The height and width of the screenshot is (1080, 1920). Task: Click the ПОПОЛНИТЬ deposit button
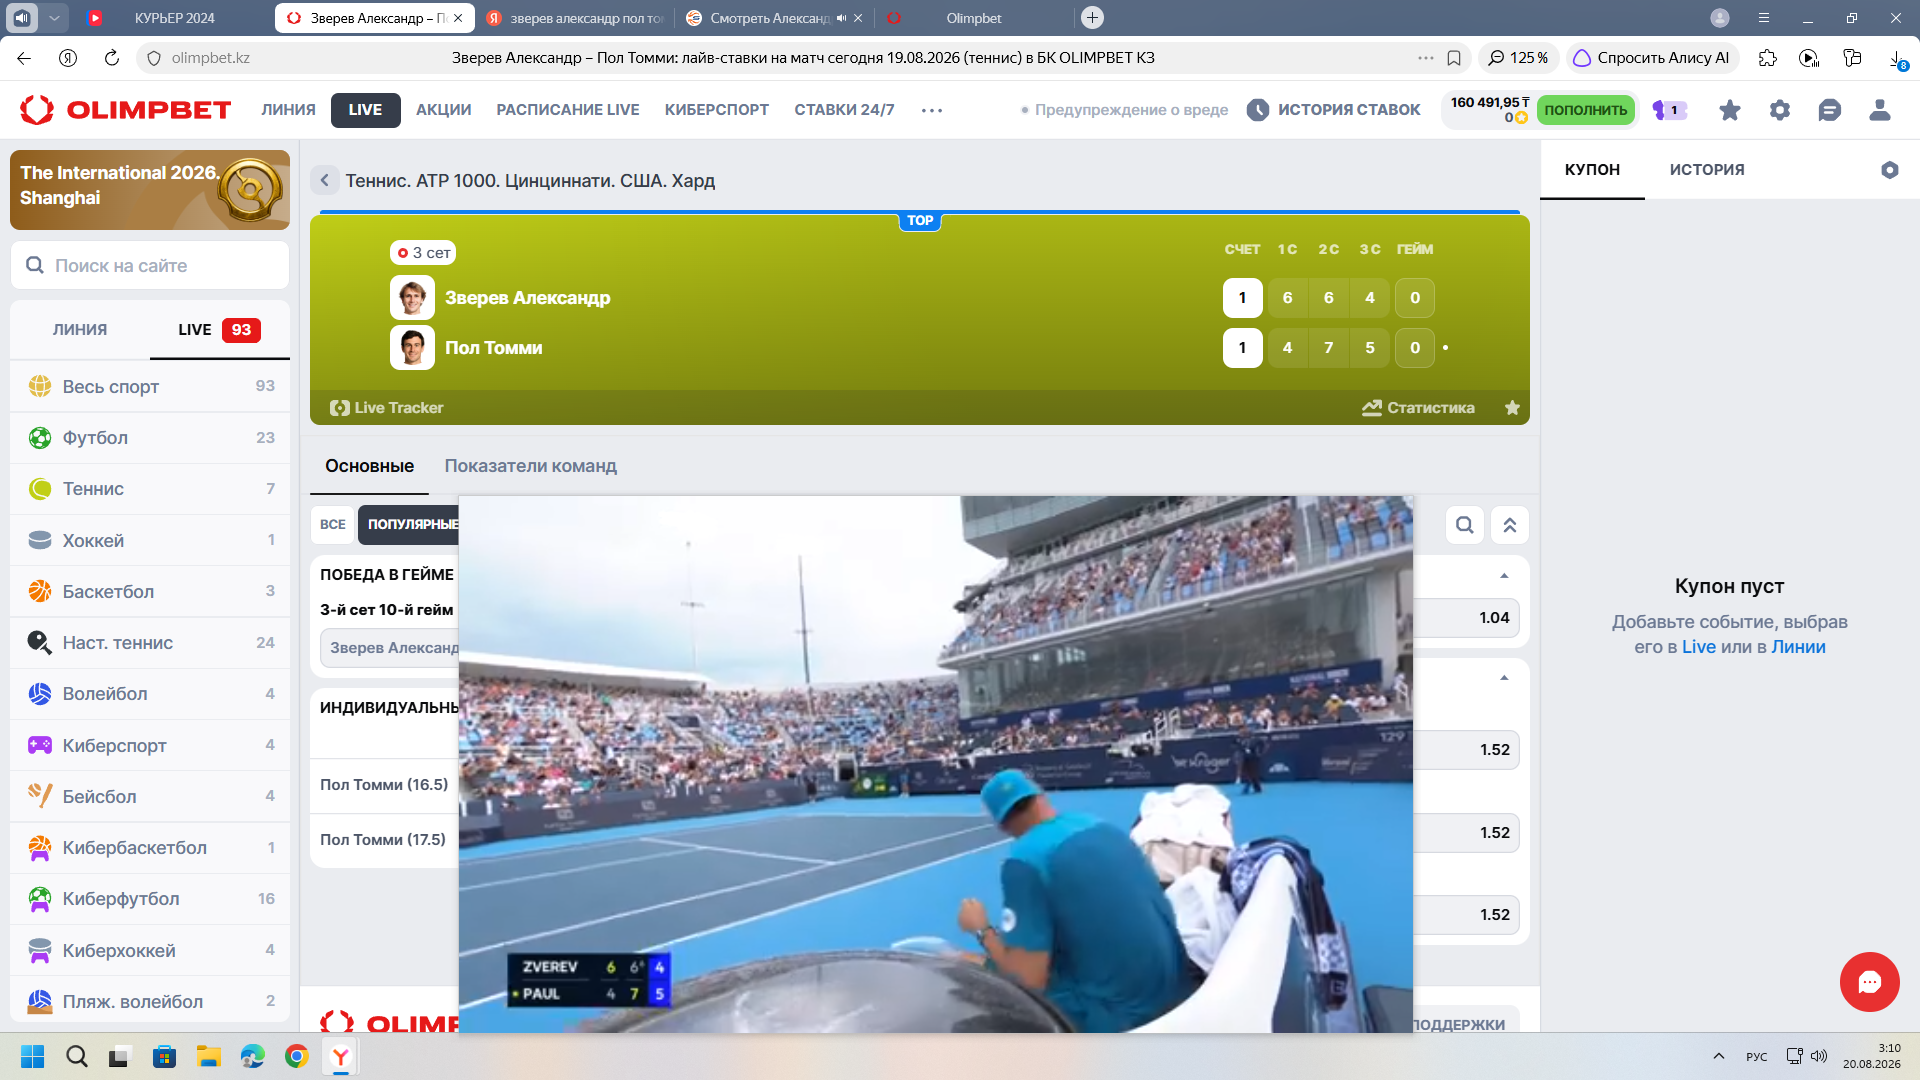pyautogui.click(x=1585, y=110)
